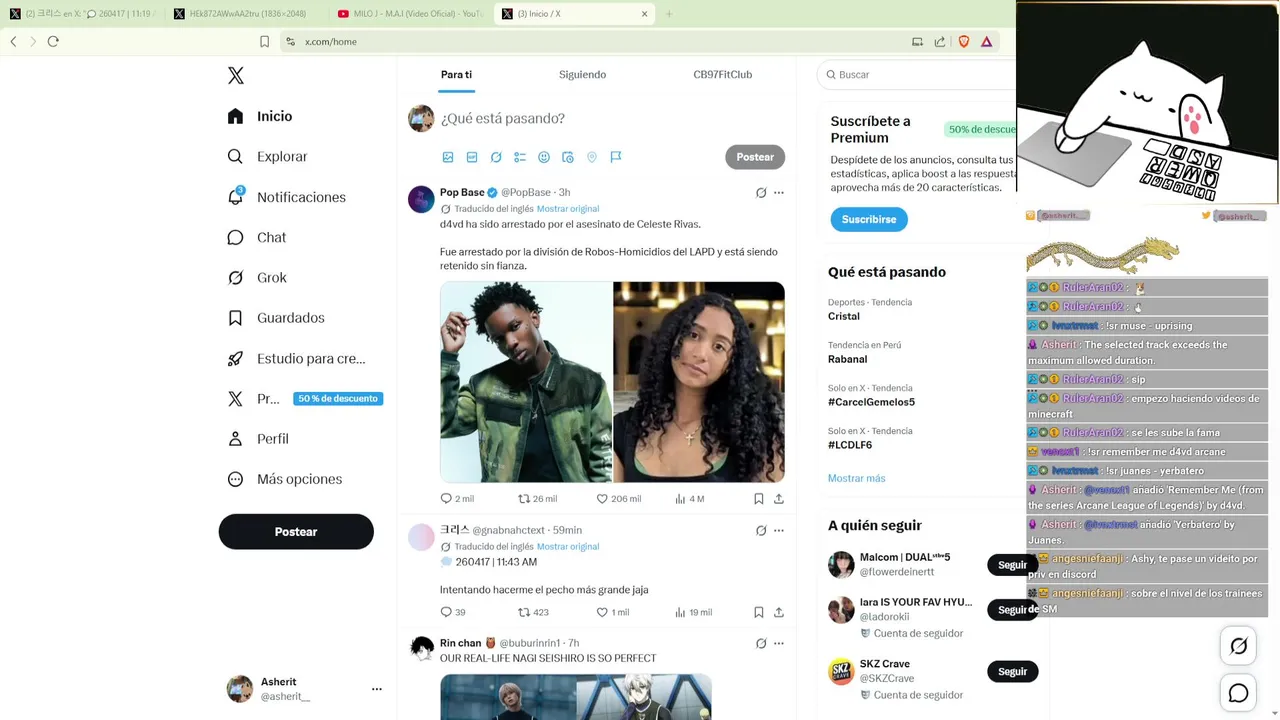Click the sidebar Postear button
This screenshot has height=720, width=1280.
click(296, 532)
